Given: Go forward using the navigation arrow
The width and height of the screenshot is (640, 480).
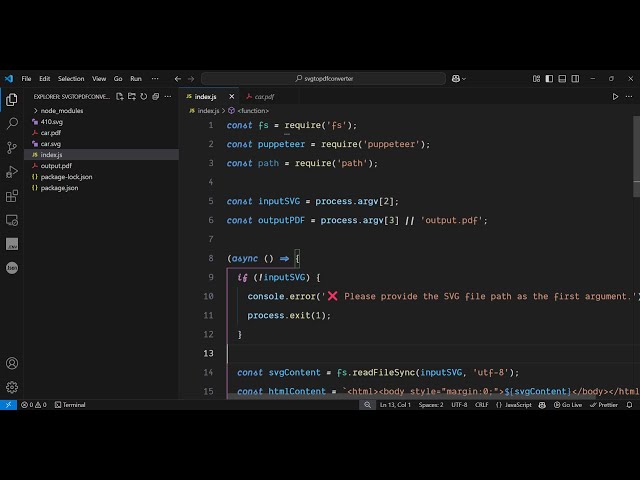Looking at the screenshot, I should coord(191,79).
